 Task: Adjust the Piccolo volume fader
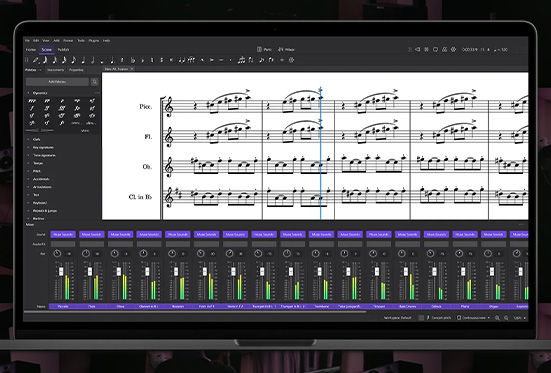pyautogui.click(x=61, y=272)
